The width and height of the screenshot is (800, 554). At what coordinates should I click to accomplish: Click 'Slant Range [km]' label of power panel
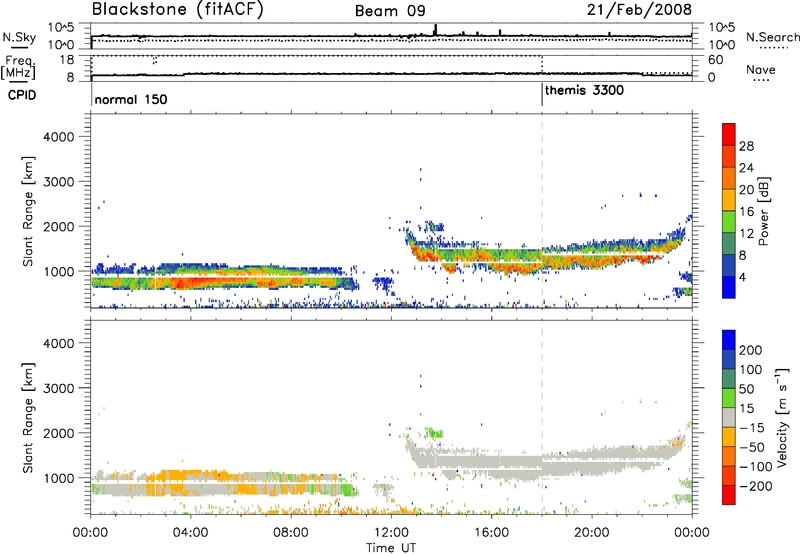click(28, 211)
